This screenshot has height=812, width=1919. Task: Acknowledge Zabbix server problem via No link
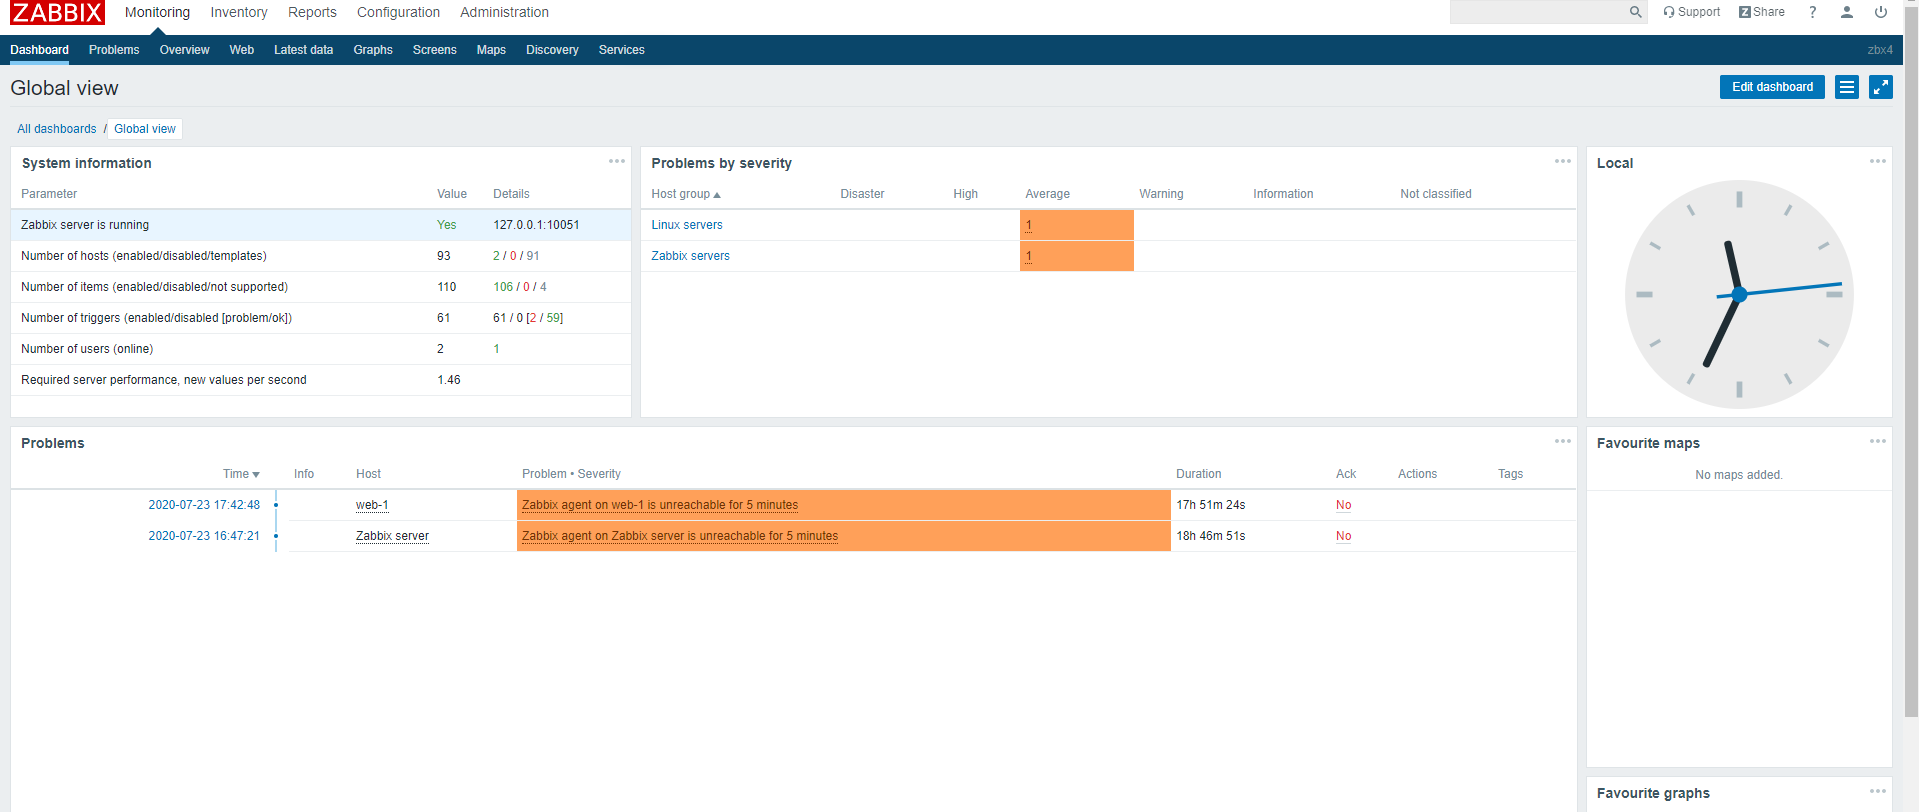pyautogui.click(x=1343, y=536)
